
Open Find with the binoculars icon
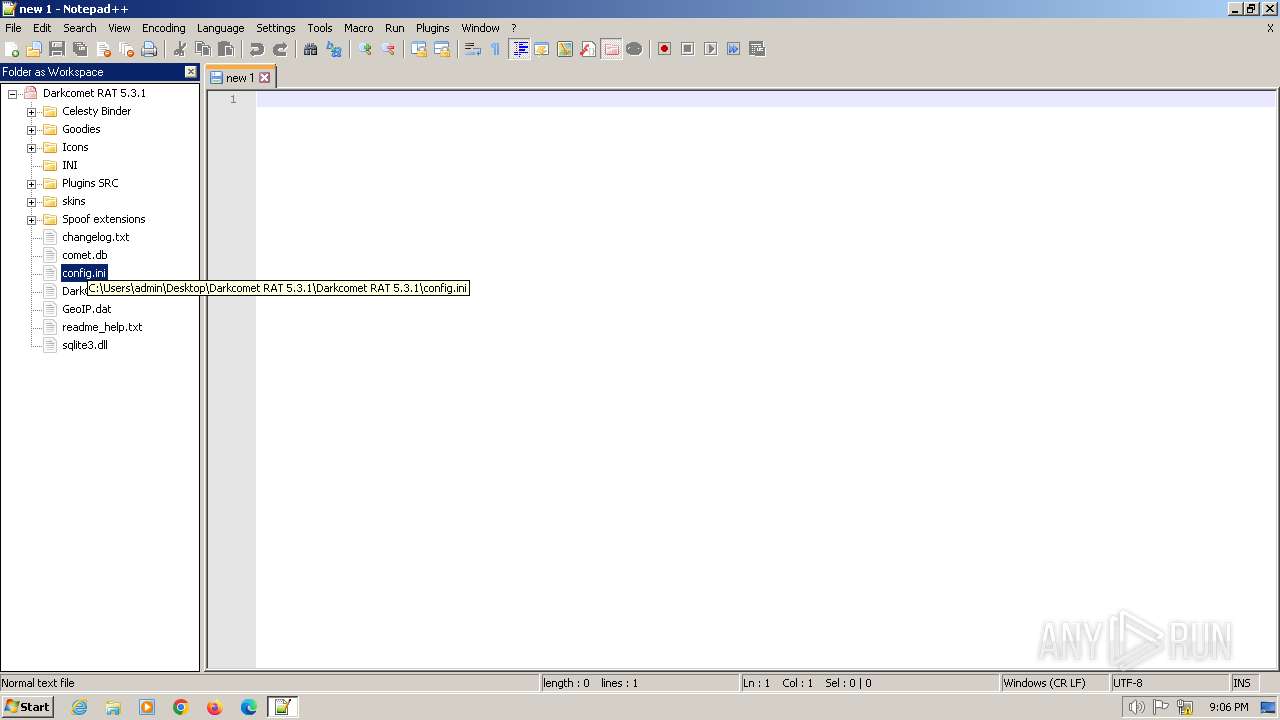point(311,49)
